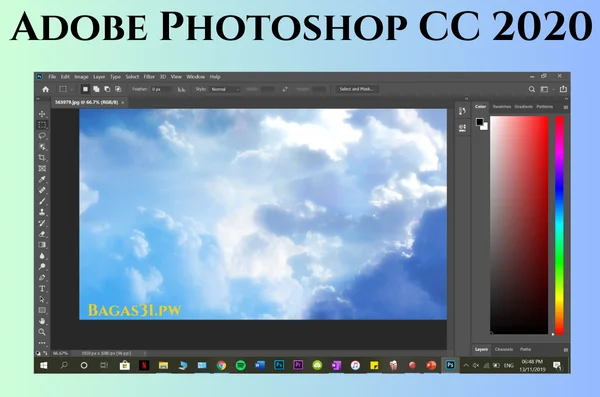The width and height of the screenshot is (600, 397).
Task: Select the Eraser tool
Action: 42,234
